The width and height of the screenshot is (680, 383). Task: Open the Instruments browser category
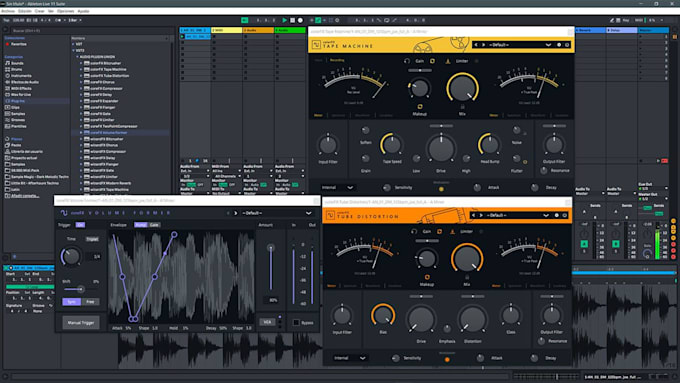click(18, 75)
